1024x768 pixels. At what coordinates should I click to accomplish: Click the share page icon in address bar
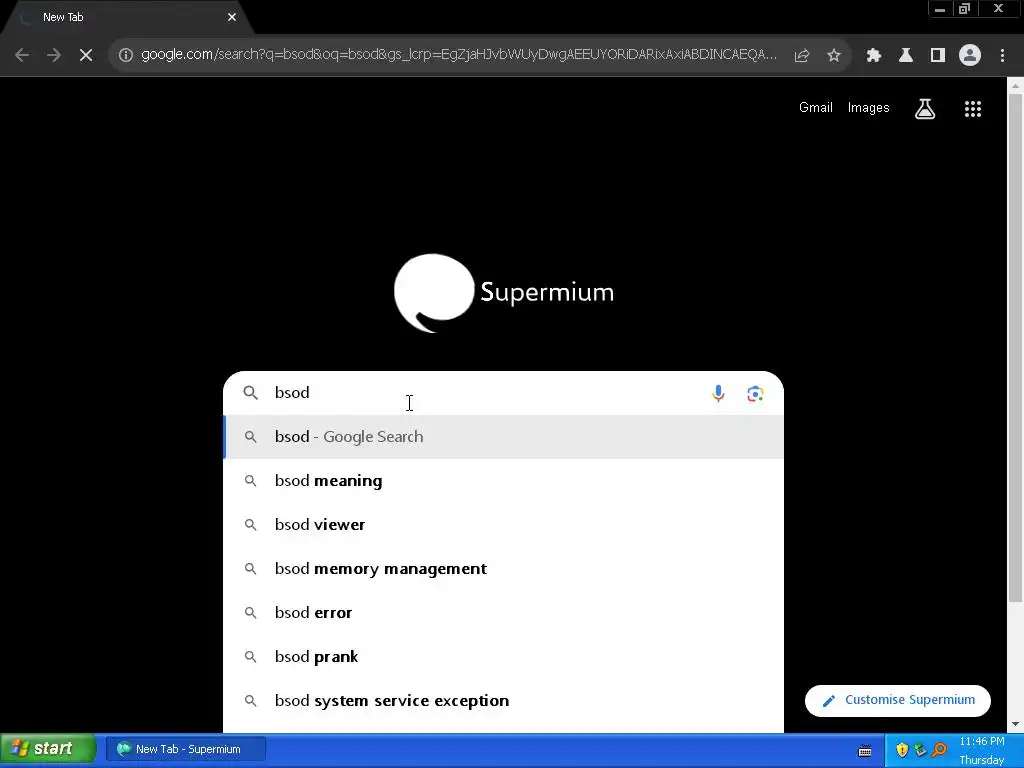point(801,56)
